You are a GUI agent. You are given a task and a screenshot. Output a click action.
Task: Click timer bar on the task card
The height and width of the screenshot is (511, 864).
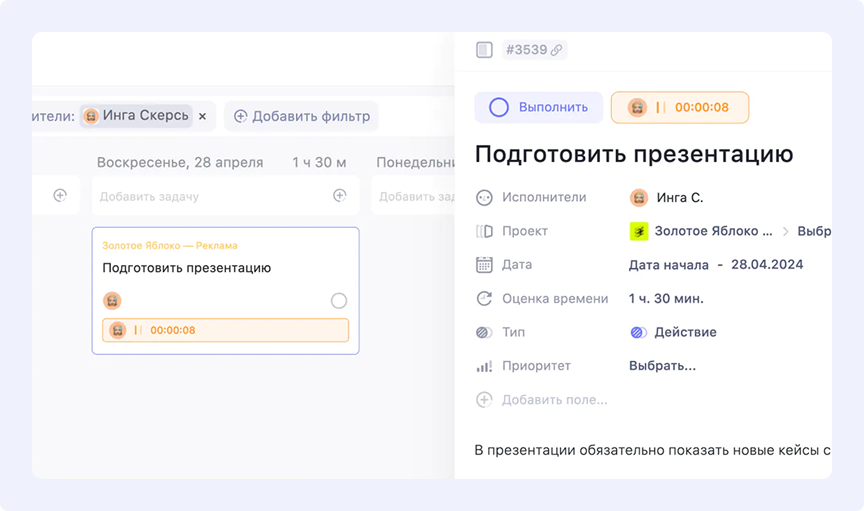225,330
